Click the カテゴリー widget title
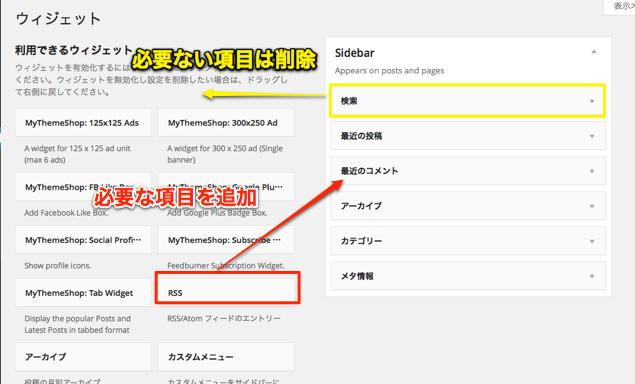This screenshot has width=635, height=384. pos(361,241)
